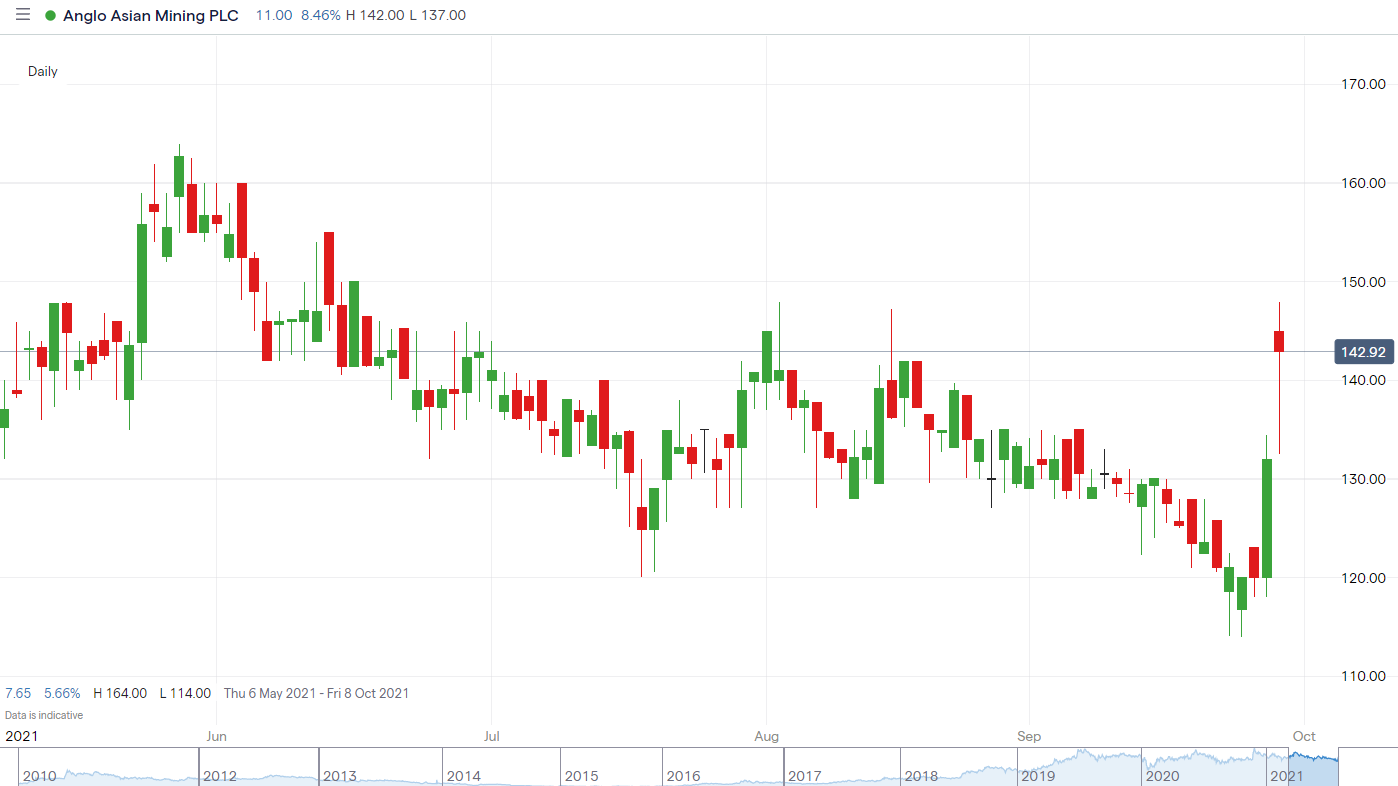Click the Anglo Asian Mining PLC title
The width and height of the screenshot is (1398, 786).
coord(150,16)
